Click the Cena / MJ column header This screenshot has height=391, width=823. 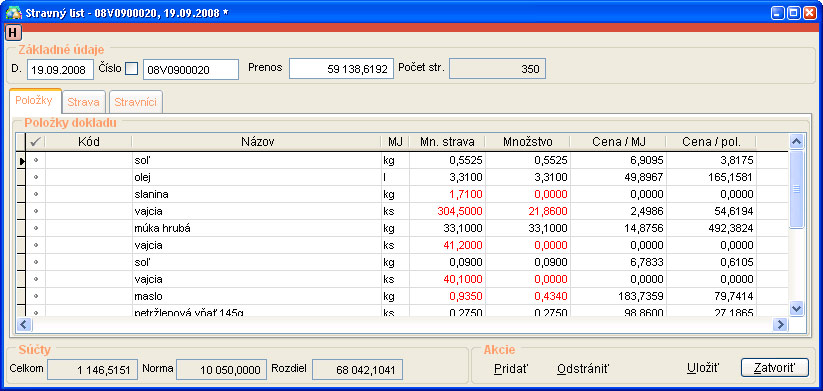(x=618, y=142)
